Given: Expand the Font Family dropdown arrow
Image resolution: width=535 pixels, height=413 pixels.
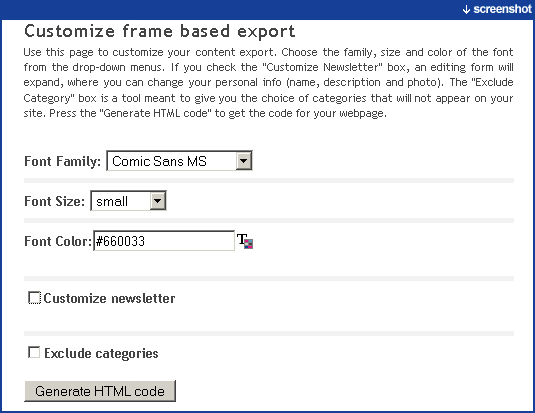Looking at the screenshot, I should 244,161.
